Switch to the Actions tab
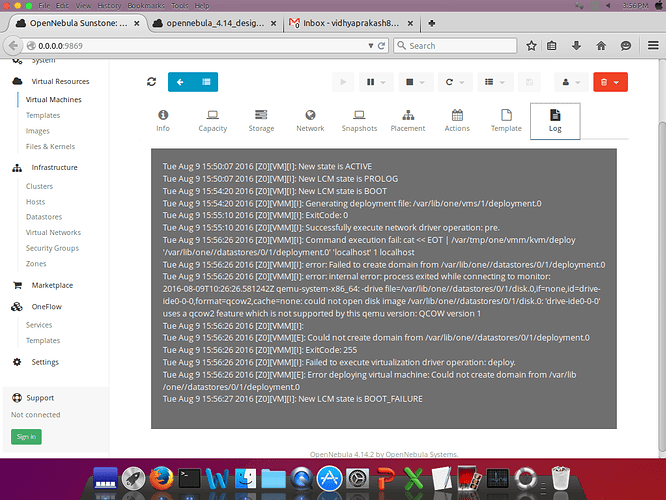The height and width of the screenshot is (500, 666). [x=457, y=121]
